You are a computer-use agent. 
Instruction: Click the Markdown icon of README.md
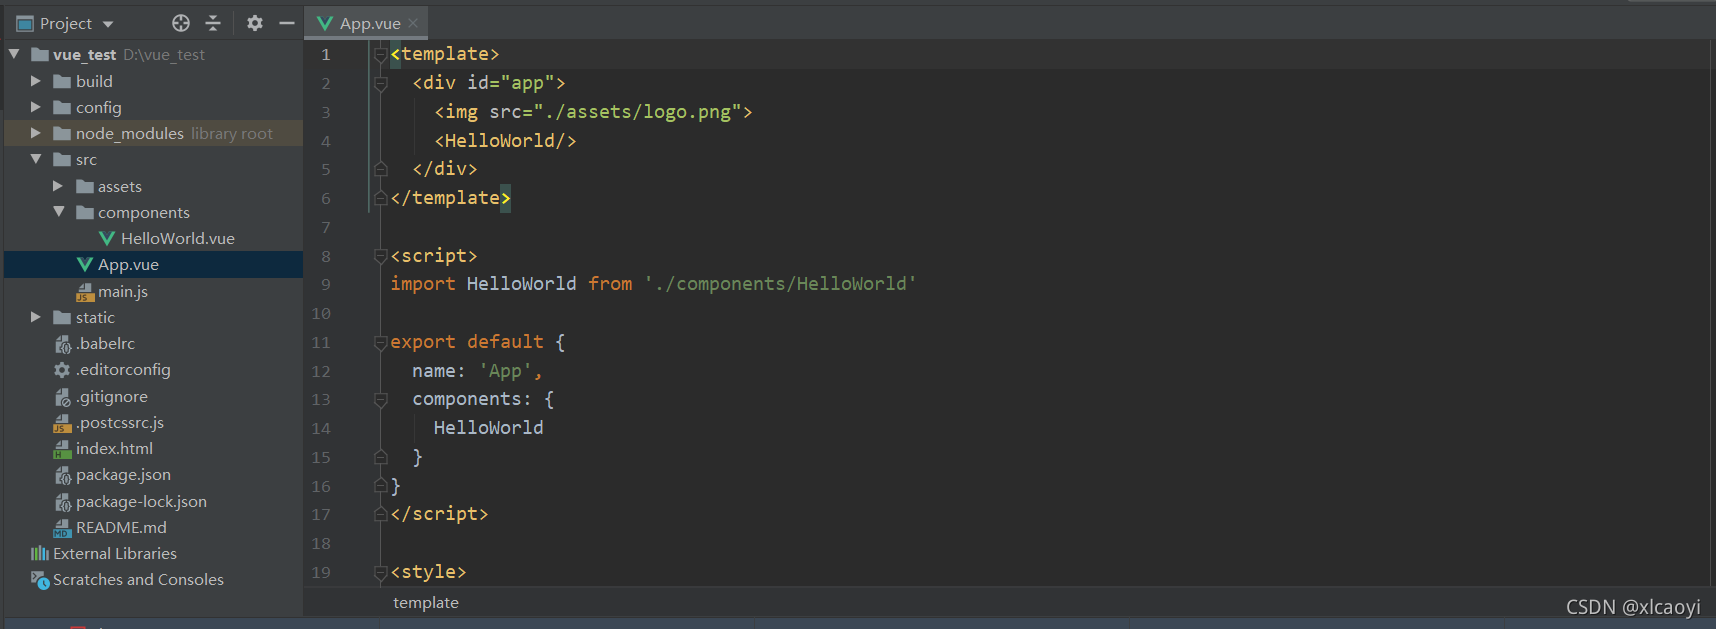(x=62, y=528)
